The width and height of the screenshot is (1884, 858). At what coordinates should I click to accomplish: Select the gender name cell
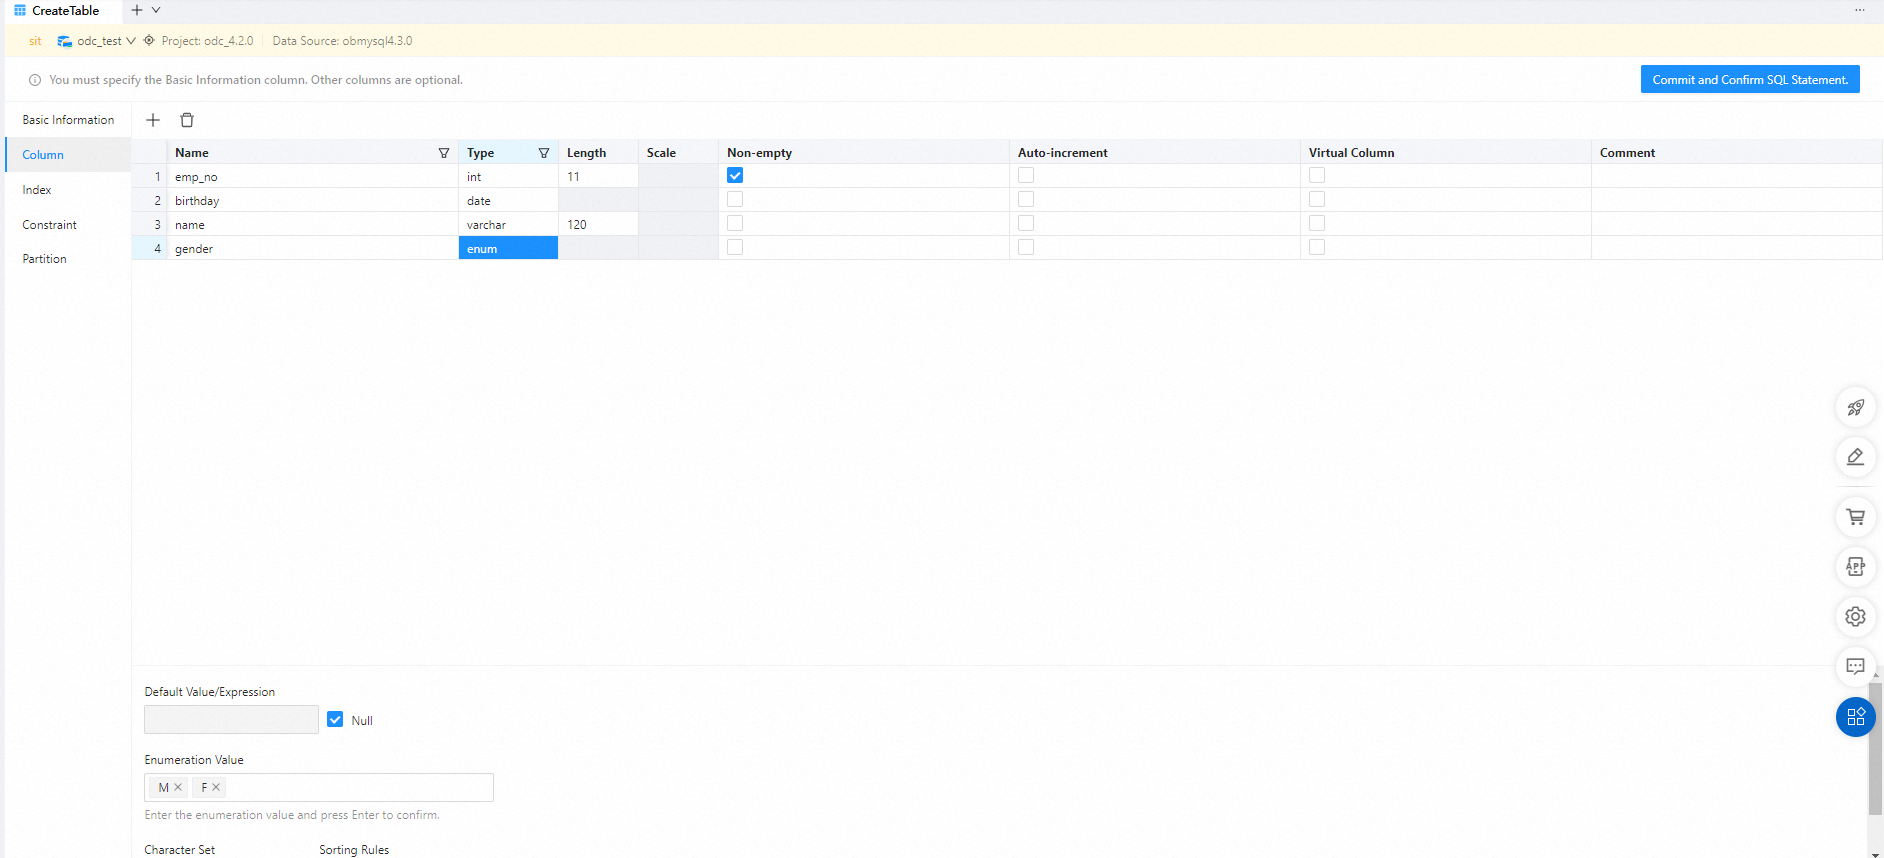(312, 248)
